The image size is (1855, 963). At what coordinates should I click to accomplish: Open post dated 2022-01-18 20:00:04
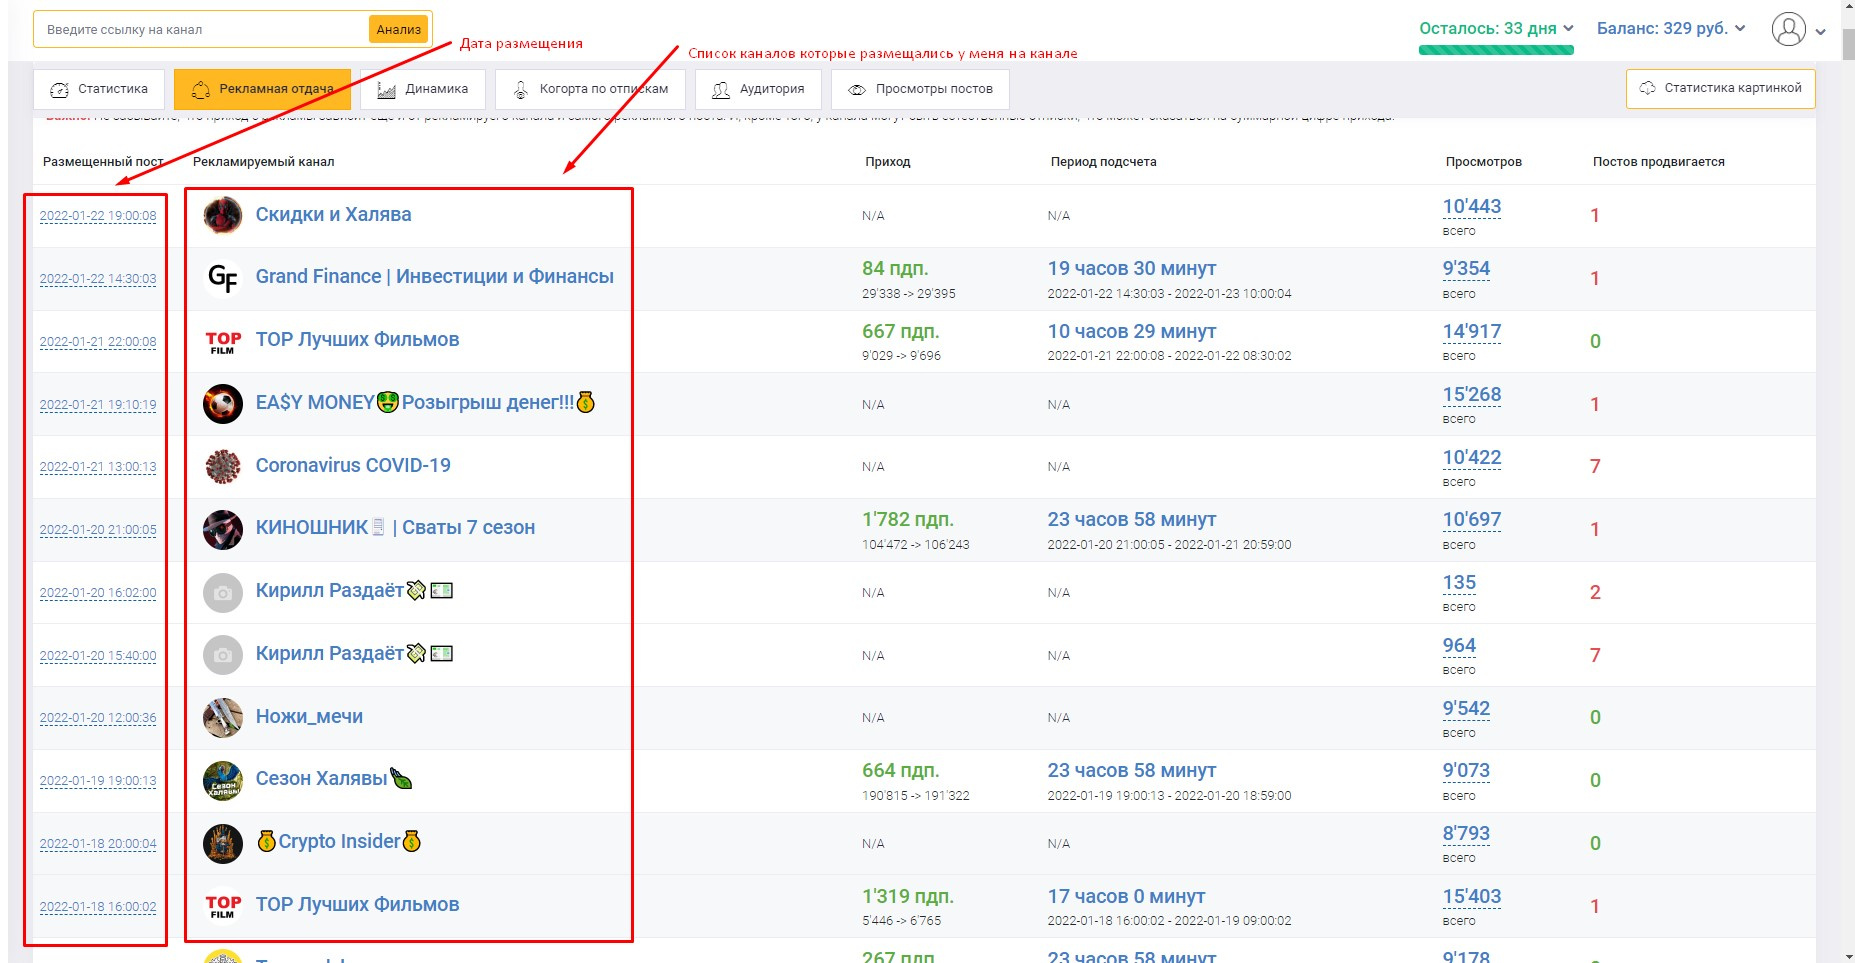point(98,844)
